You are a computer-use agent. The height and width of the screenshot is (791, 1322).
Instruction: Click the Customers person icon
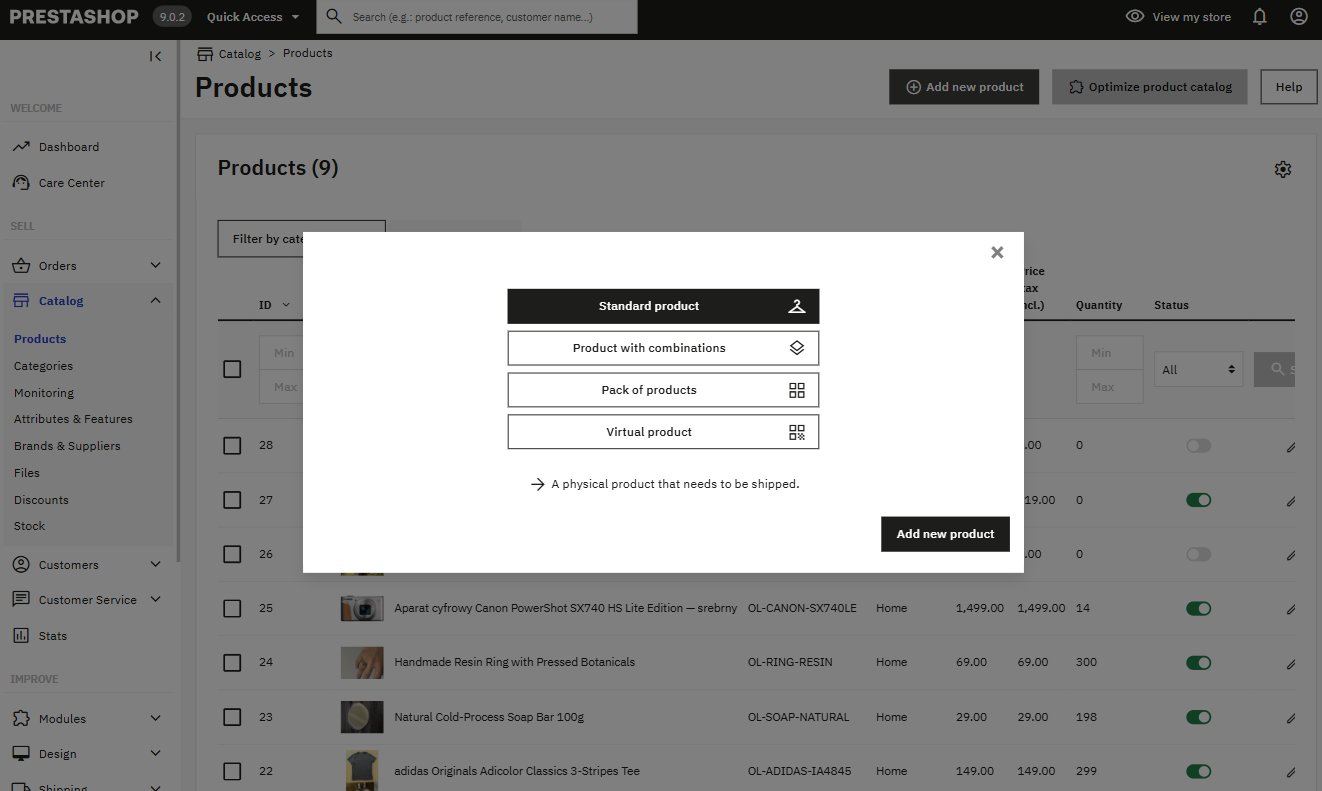click(21, 565)
